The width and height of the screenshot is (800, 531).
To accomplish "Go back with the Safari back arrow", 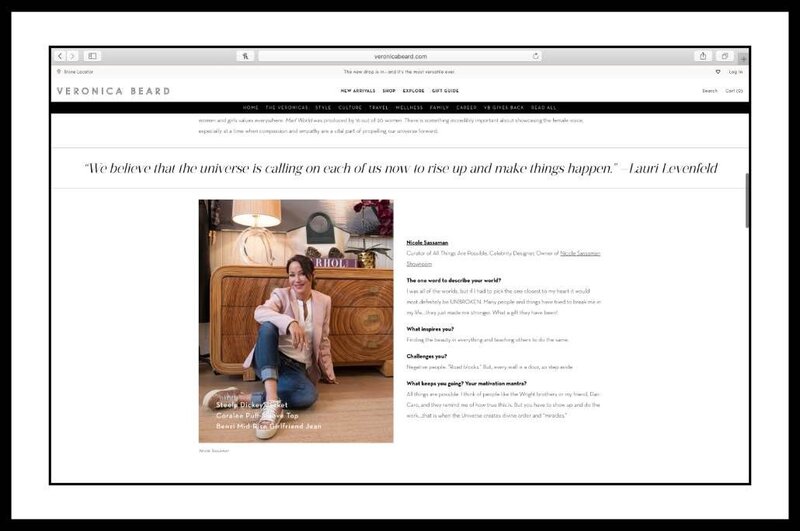I will click(60, 56).
